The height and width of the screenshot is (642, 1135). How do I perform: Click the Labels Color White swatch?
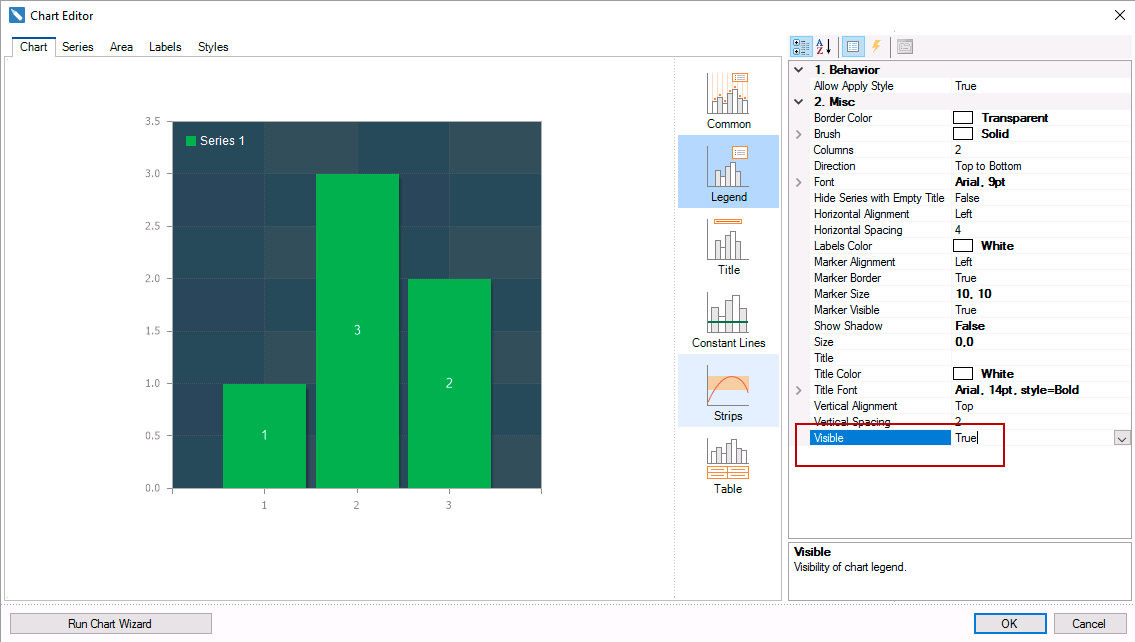[x=963, y=246]
